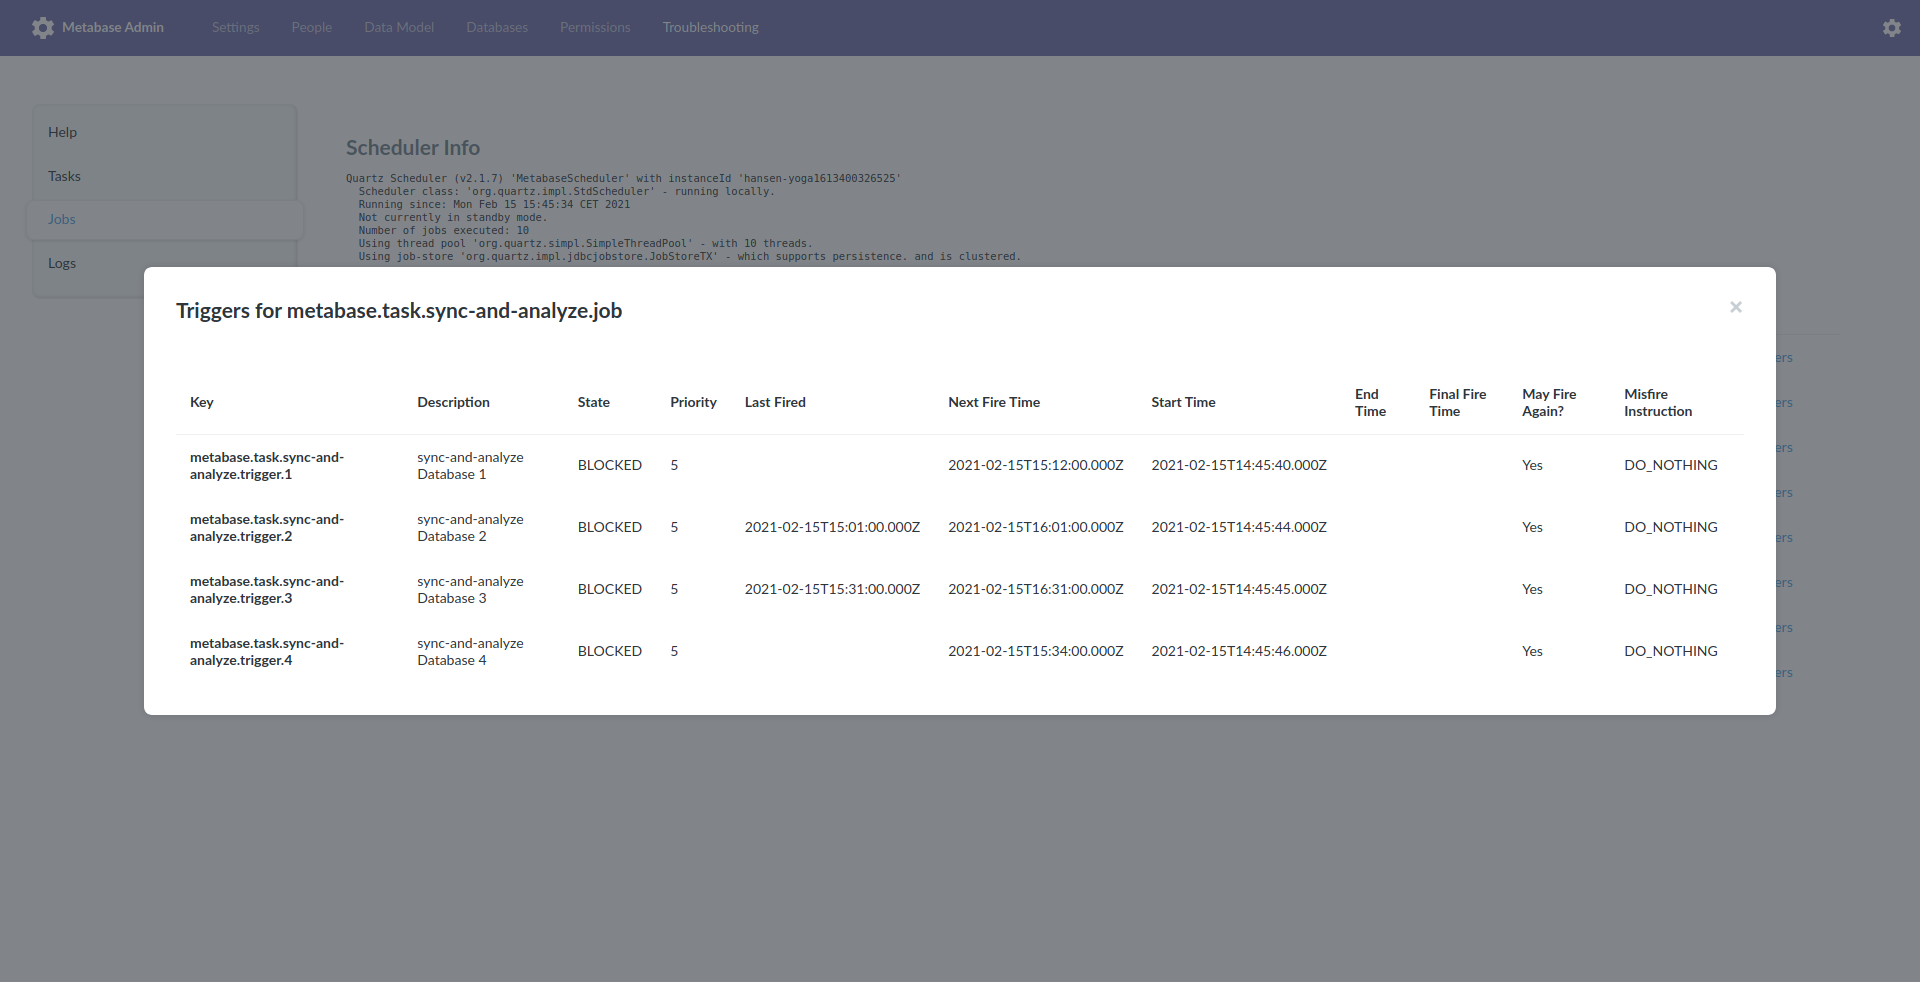This screenshot has width=1920, height=982.
Task: Open the settings gear in top-right corner
Action: click(1892, 27)
